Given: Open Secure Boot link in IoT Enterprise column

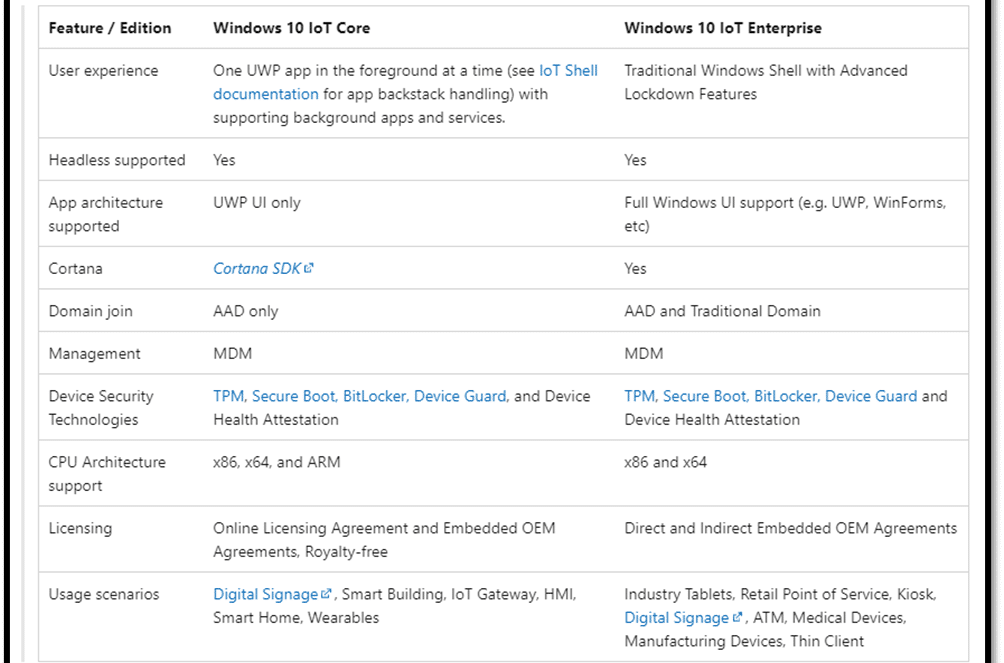Looking at the screenshot, I should 704,396.
